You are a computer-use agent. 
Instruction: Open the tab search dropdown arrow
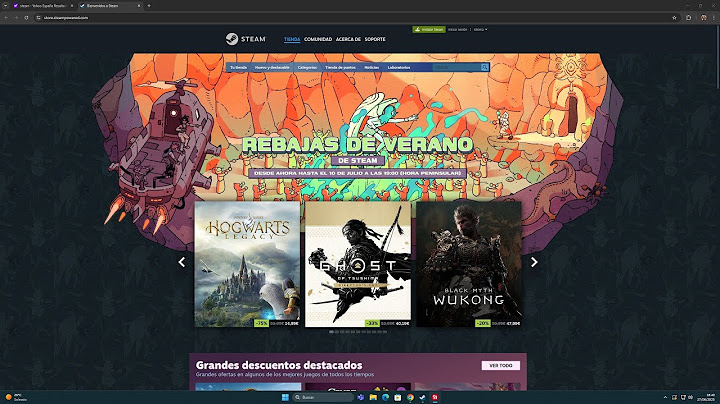5,6
